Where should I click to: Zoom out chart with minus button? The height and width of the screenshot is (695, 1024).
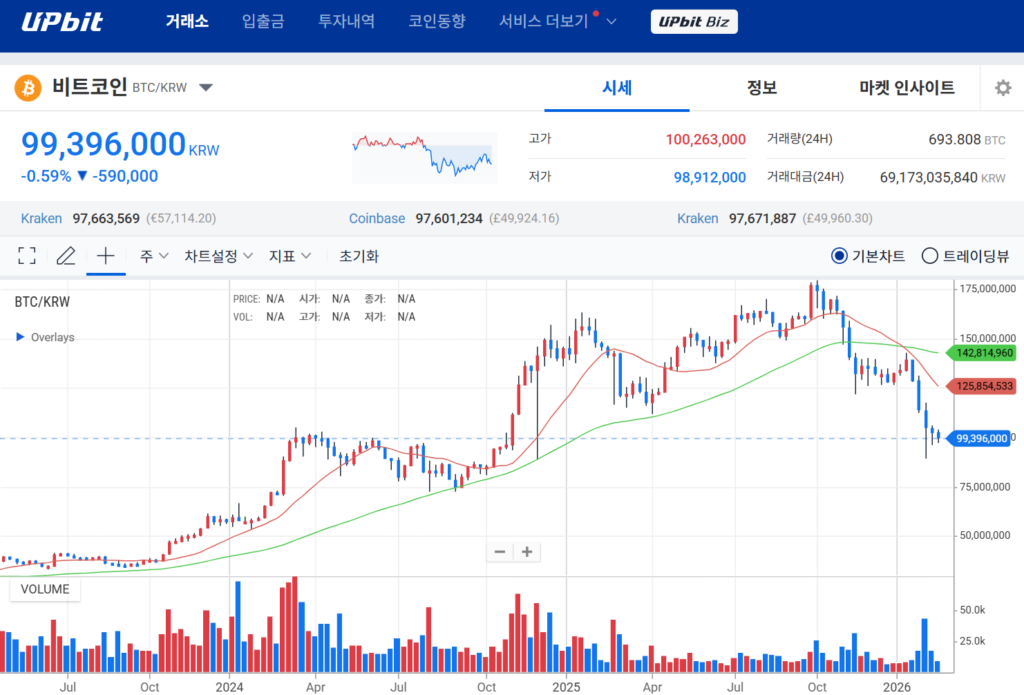coord(500,552)
